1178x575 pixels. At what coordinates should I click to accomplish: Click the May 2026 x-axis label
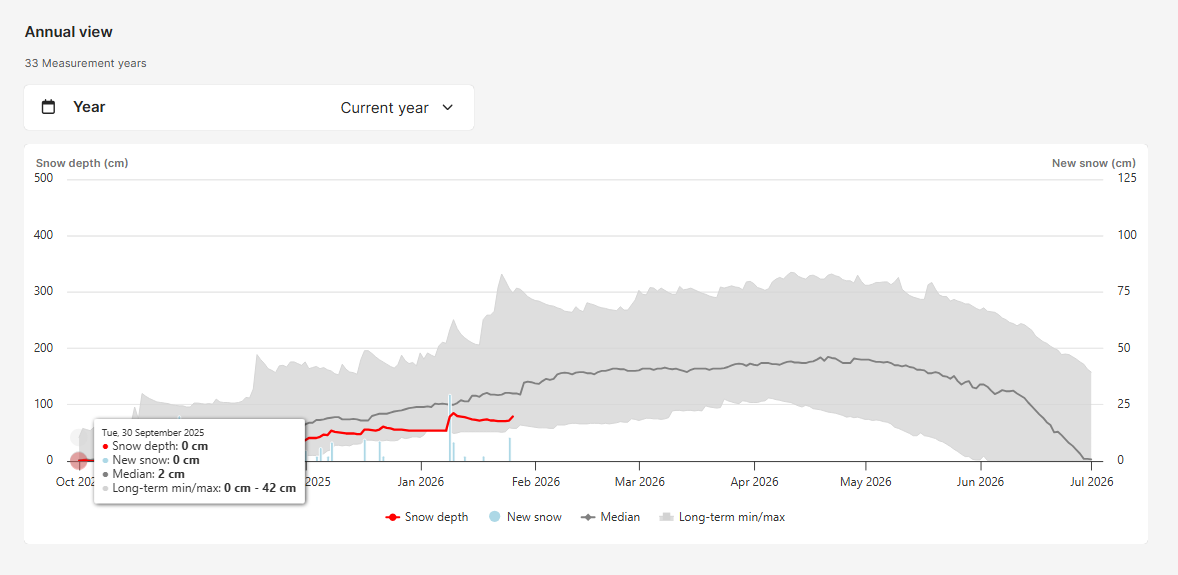click(865, 482)
